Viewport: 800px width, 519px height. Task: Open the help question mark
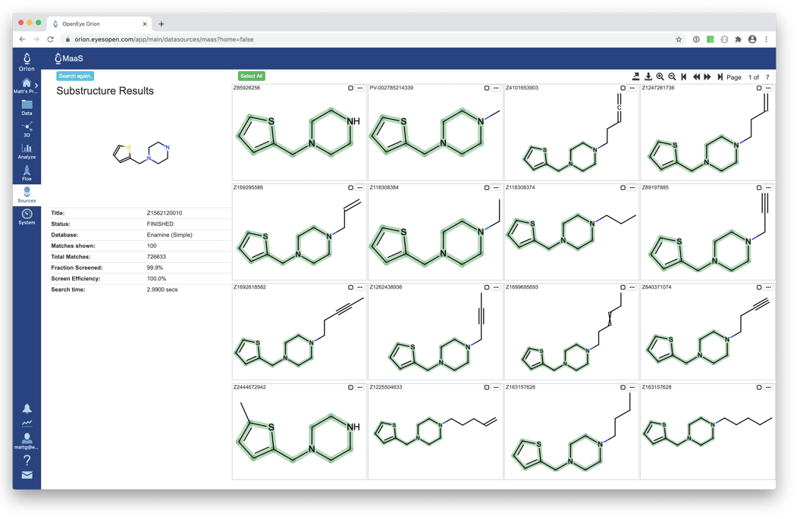[27, 460]
